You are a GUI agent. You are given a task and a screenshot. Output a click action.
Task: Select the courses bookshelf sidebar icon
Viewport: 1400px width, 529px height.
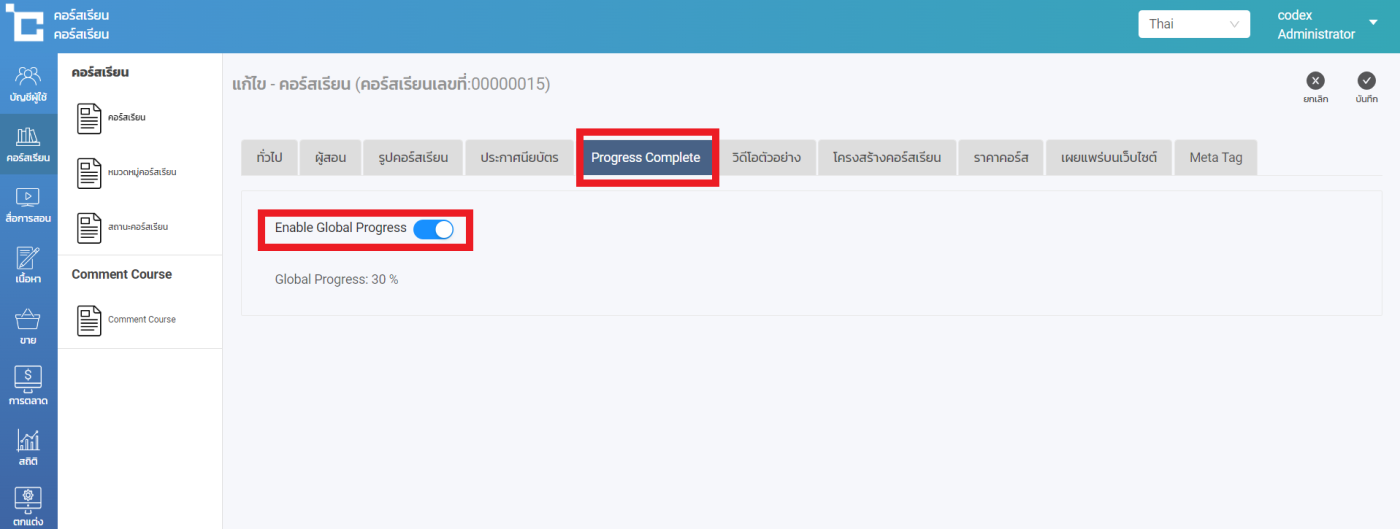click(x=28, y=137)
